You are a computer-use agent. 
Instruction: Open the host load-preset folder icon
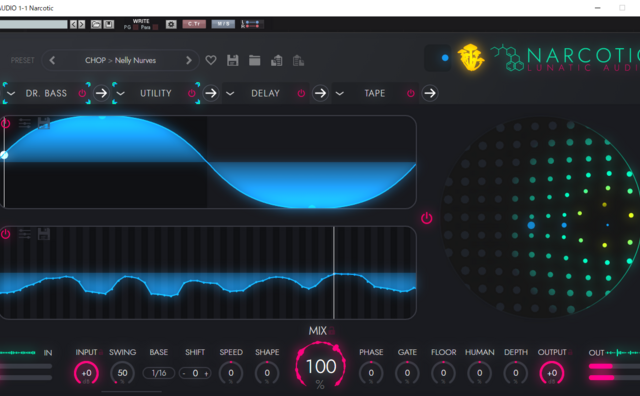96,24
